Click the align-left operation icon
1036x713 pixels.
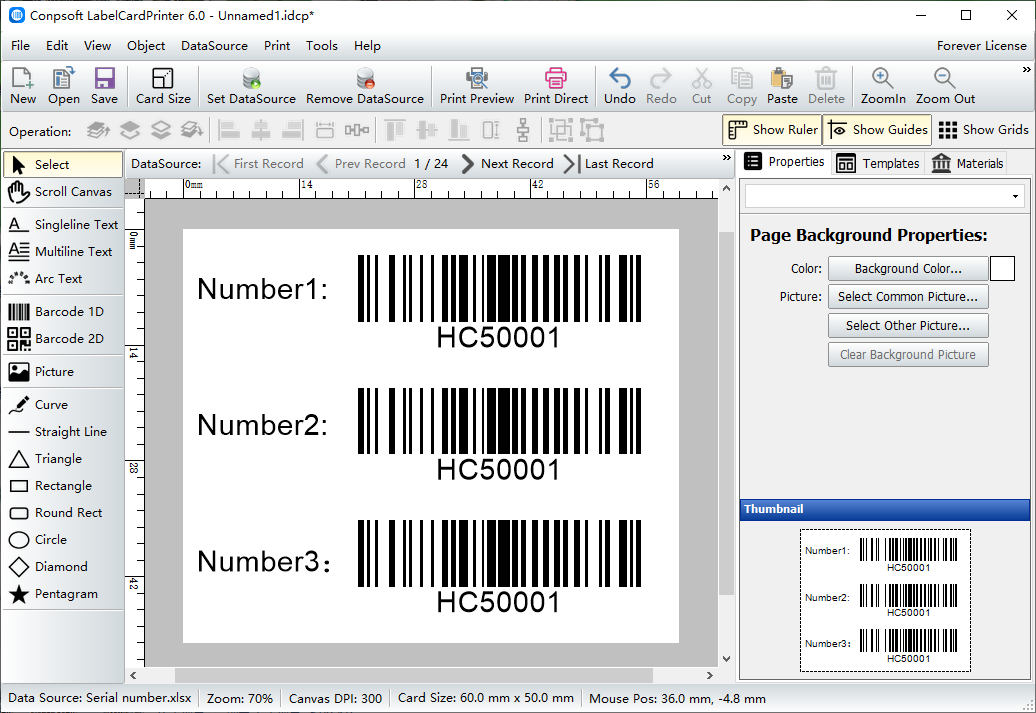229,130
